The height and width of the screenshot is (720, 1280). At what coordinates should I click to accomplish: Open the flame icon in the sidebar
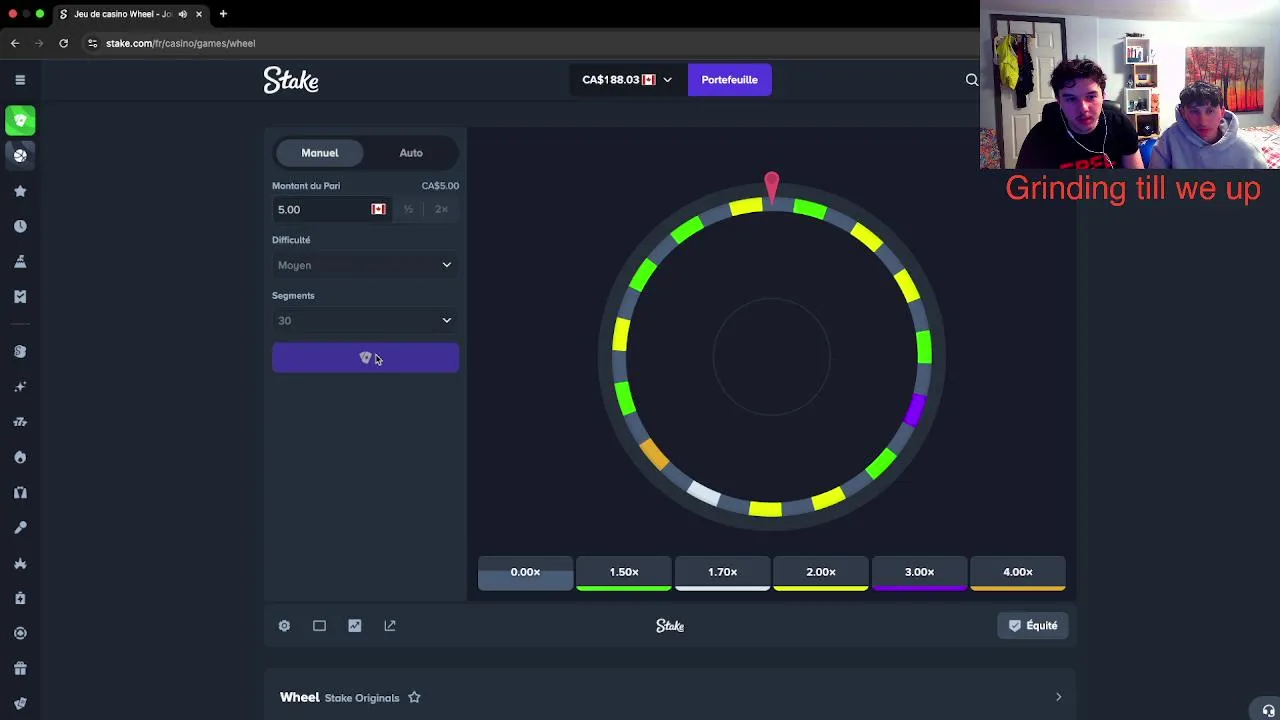click(20, 457)
